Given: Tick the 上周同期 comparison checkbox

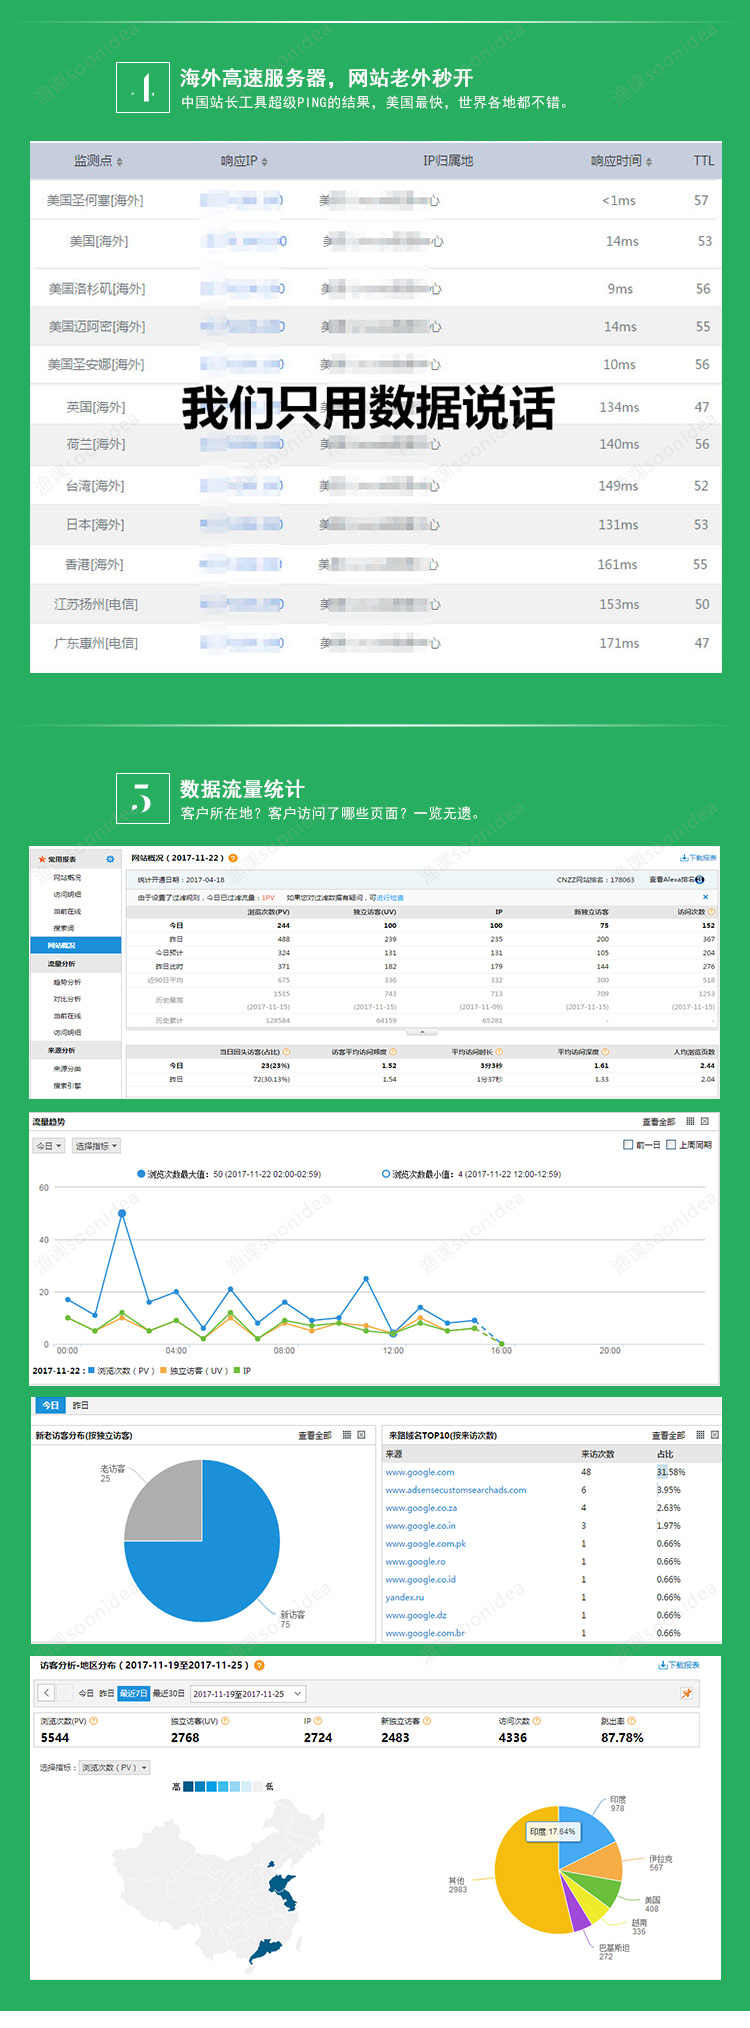Looking at the screenshot, I should [671, 1145].
